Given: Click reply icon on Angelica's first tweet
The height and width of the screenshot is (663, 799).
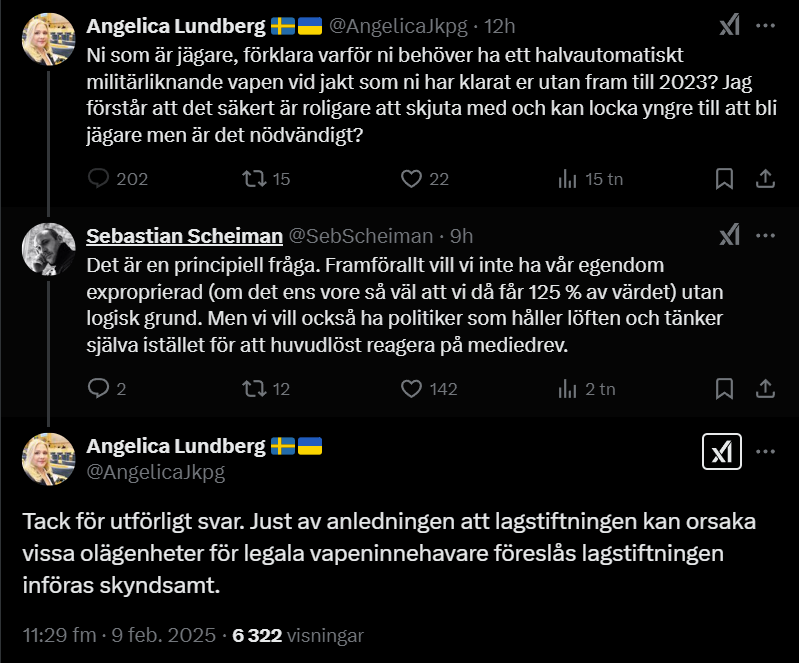Looking at the screenshot, I should click(x=98, y=179).
